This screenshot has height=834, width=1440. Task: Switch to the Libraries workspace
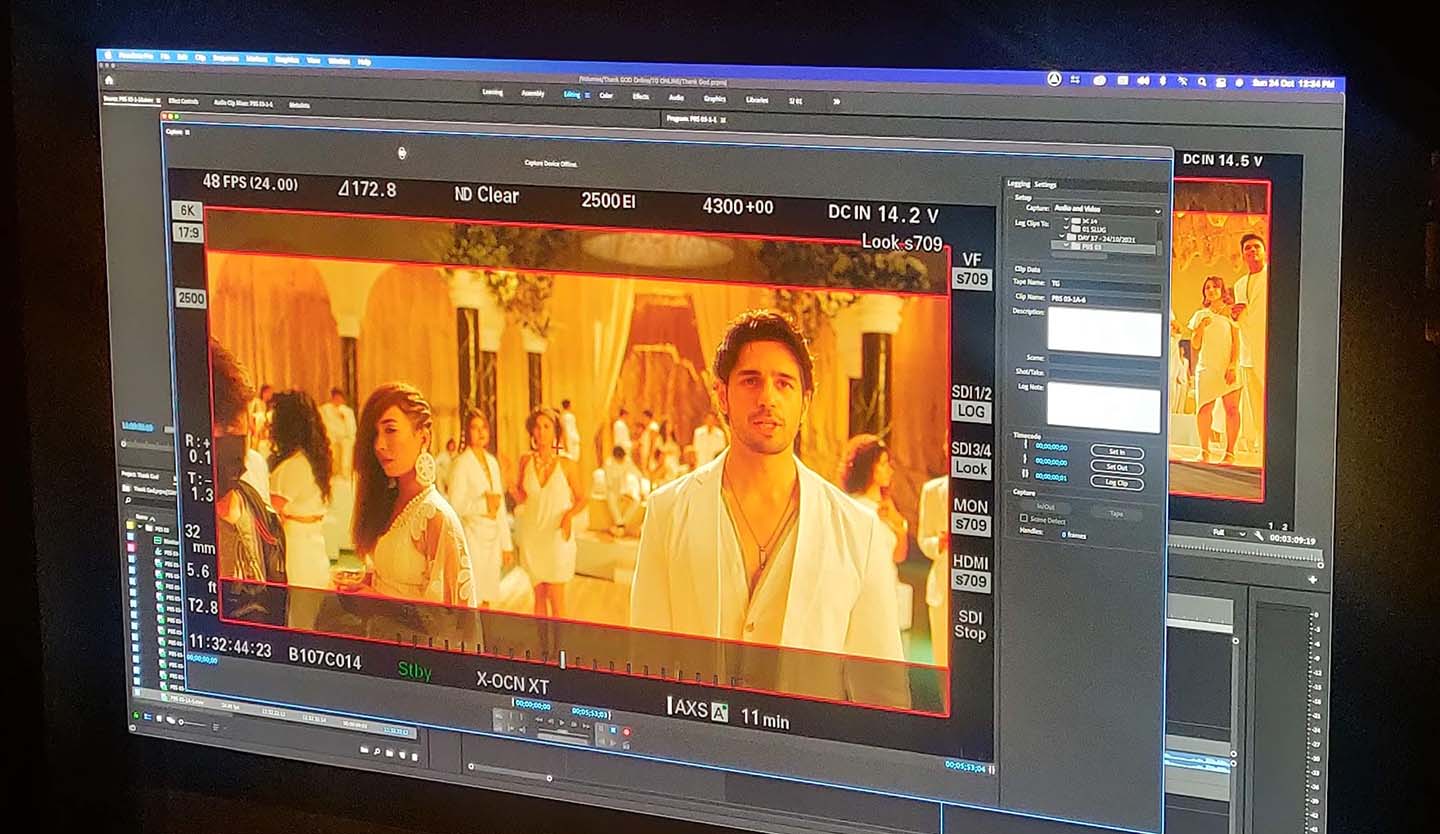(757, 100)
